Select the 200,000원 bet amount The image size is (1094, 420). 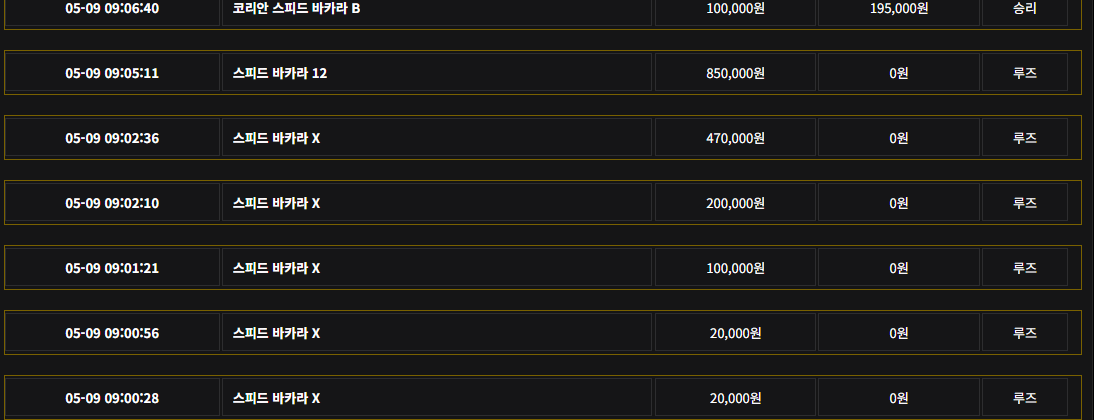pos(735,203)
